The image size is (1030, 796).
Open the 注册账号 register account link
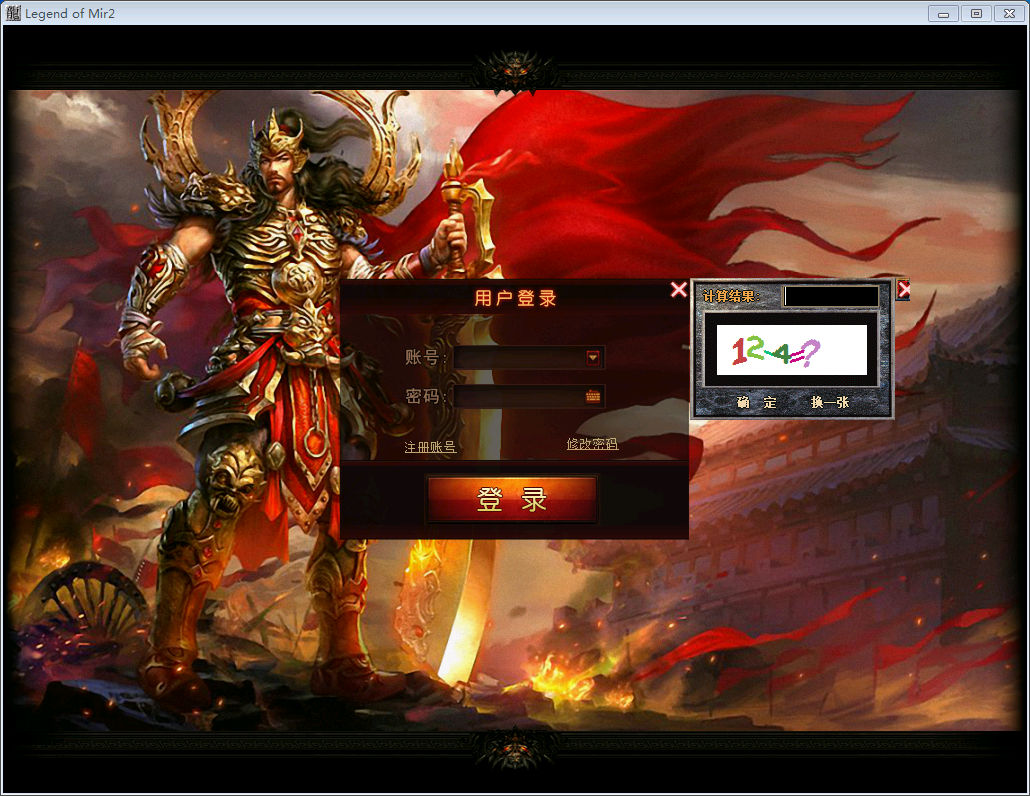pos(430,447)
